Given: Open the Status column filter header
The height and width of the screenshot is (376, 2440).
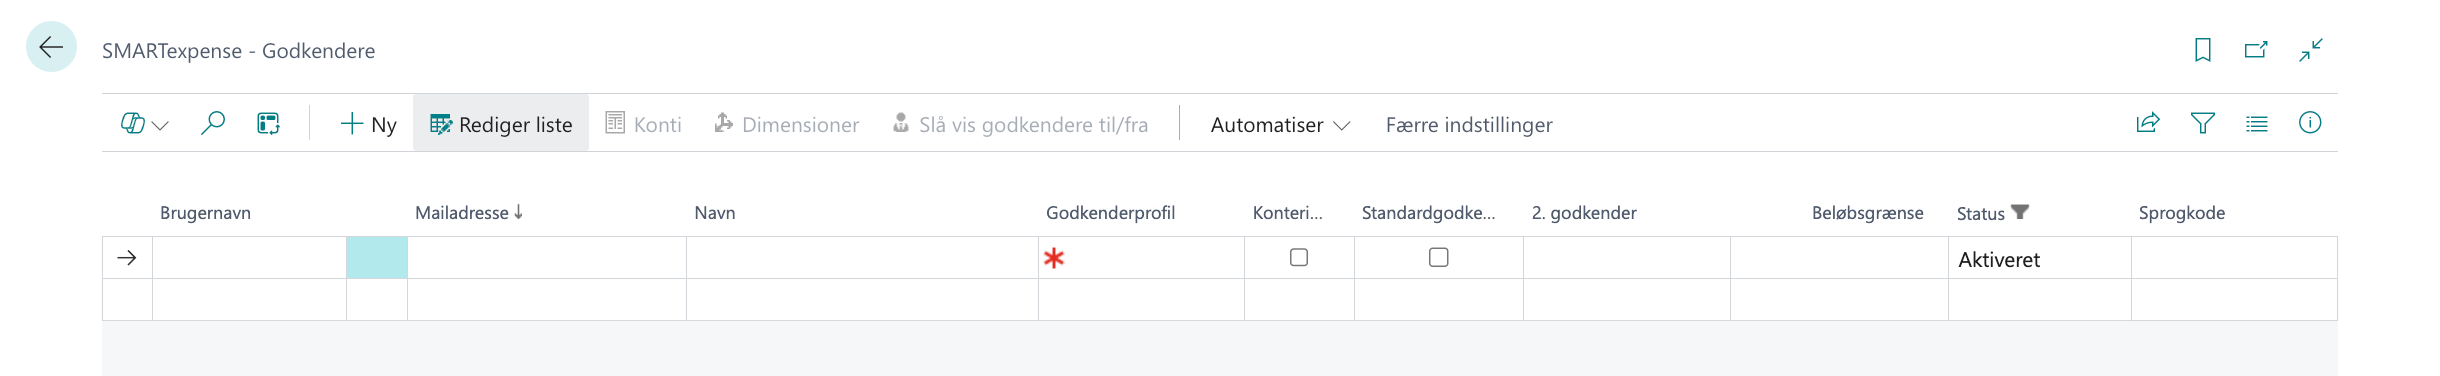Looking at the screenshot, I should pos(1993,213).
